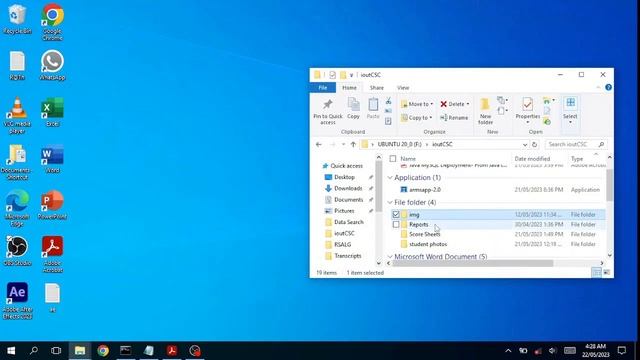Expand the address bar history dropdown
The width and height of the screenshot is (640, 360).
[x=524, y=144]
